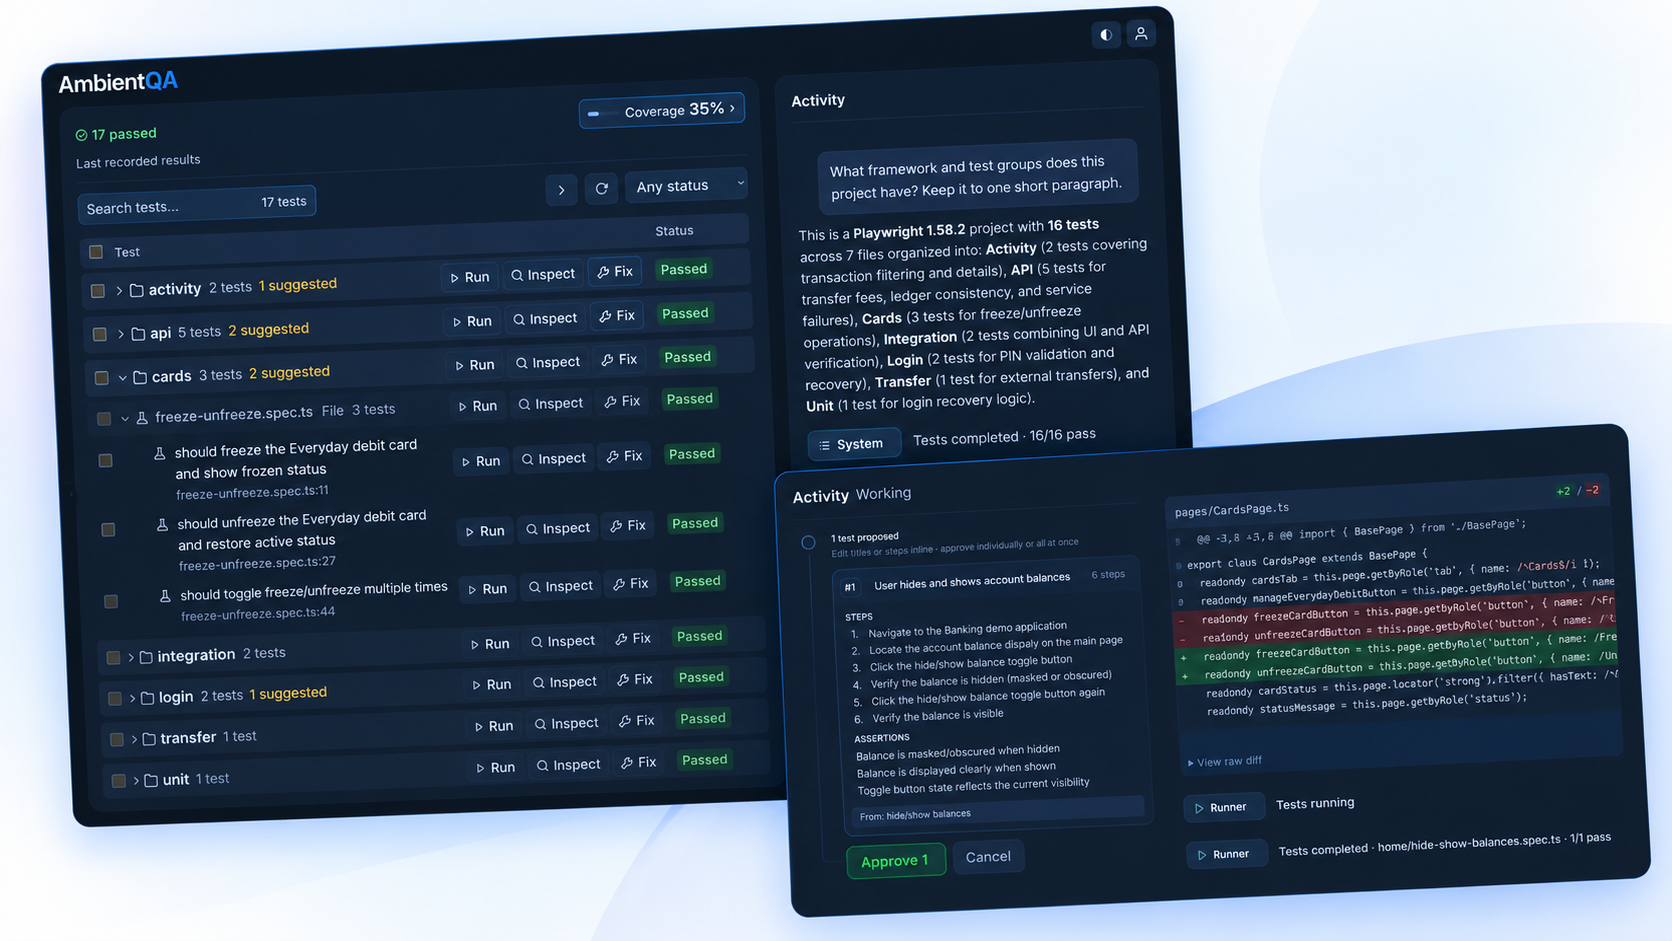
Task: Click the flask icon of freeze-unfreeze.spec.ts
Action: [142, 418]
